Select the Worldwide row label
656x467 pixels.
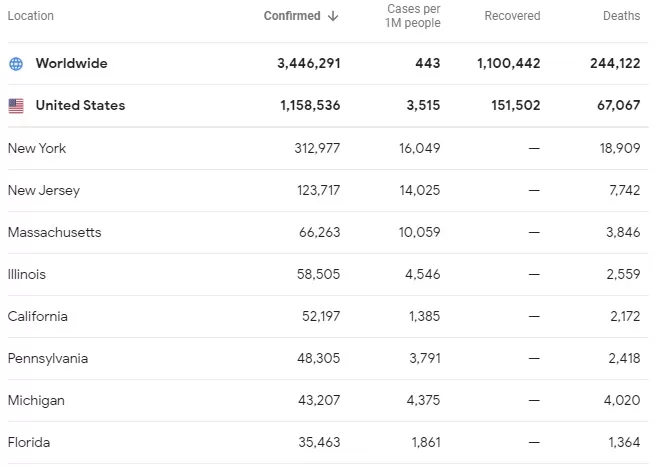pyautogui.click(x=72, y=64)
